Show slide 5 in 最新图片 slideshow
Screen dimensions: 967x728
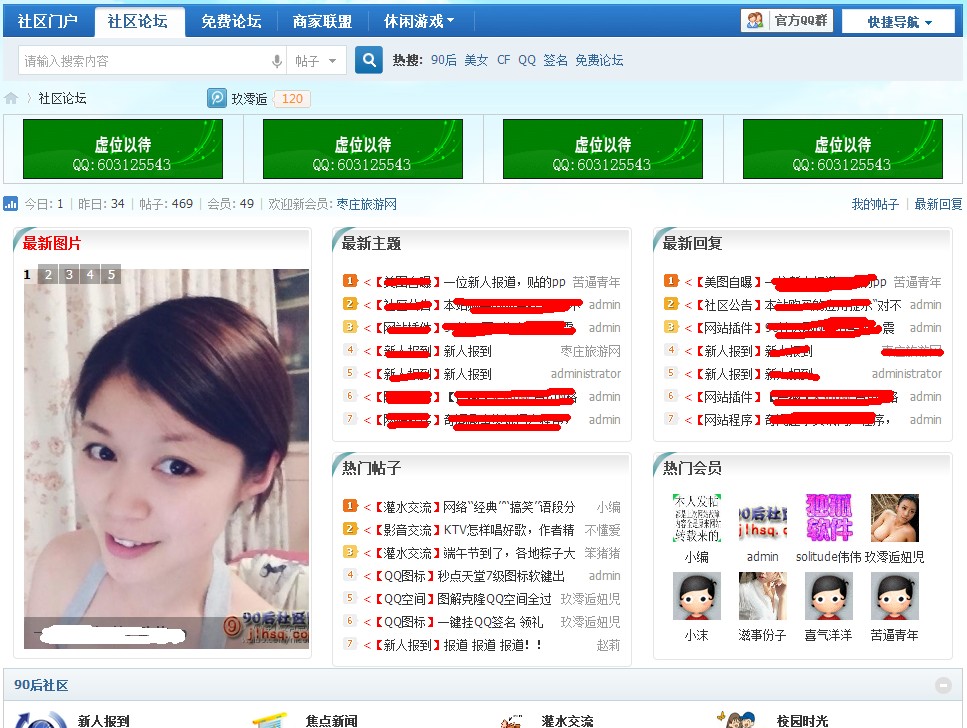tap(111, 275)
